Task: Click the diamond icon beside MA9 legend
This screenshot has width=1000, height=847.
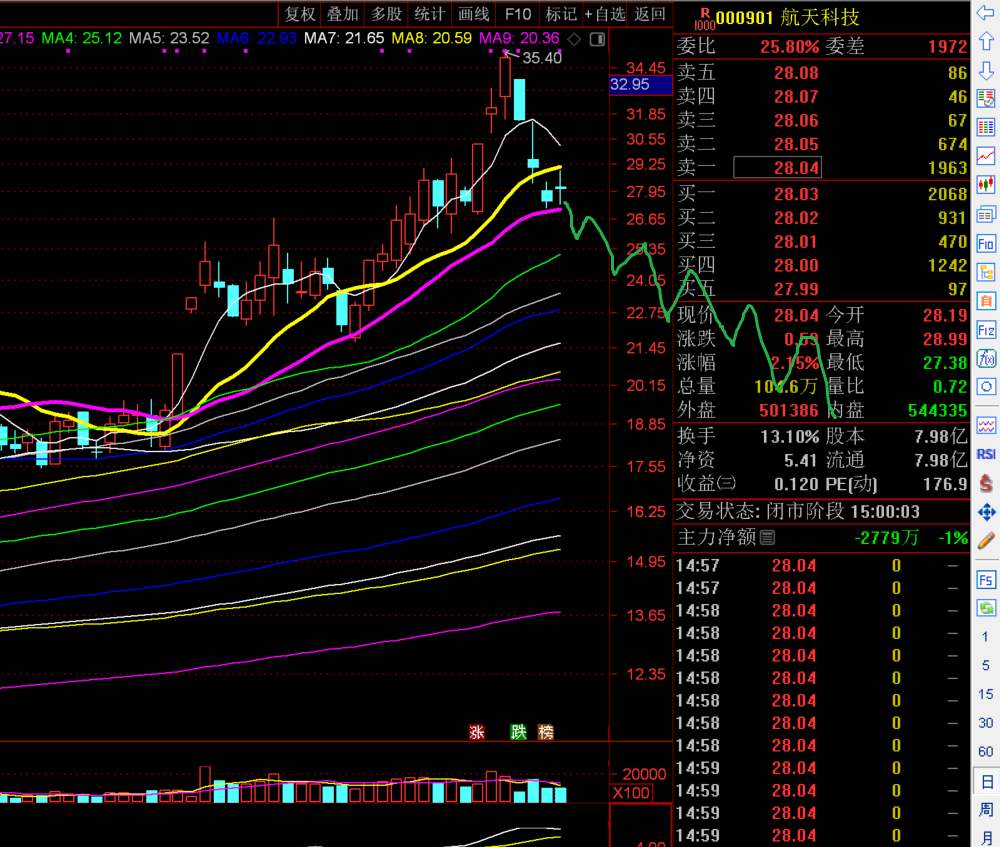Action: (x=574, y=40)
